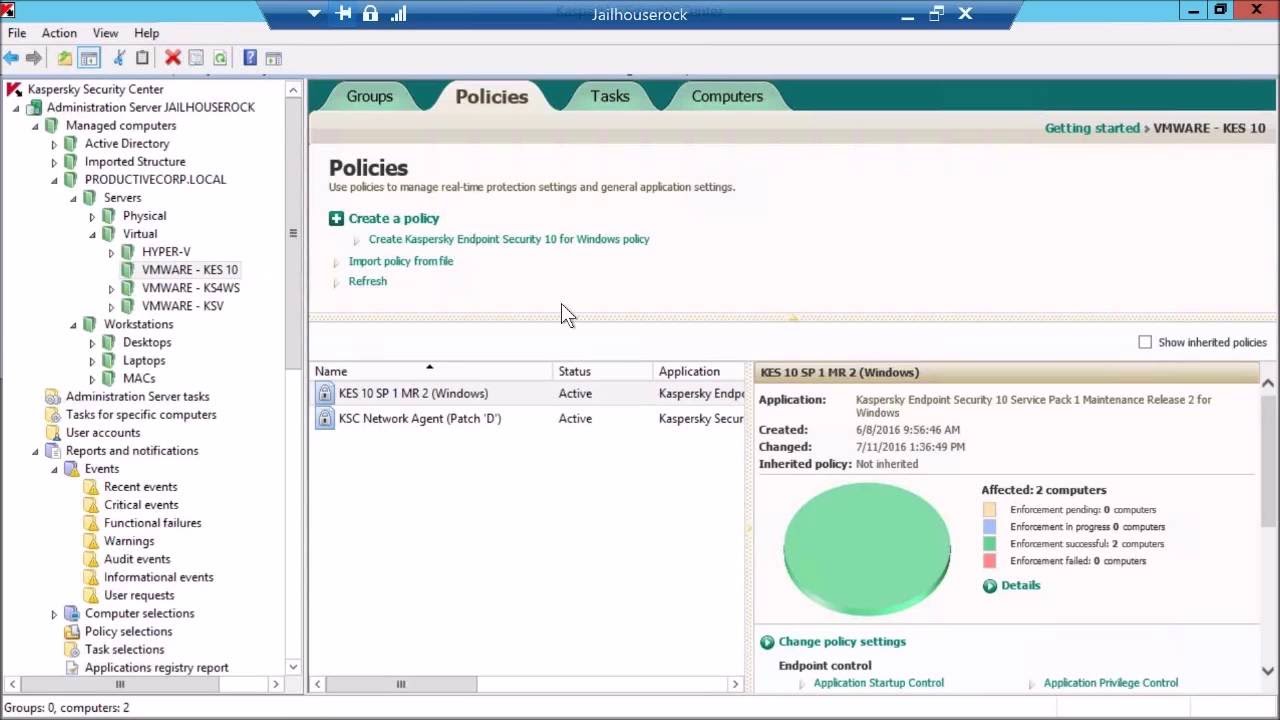
Task: Select the KSC Network Agent (Patch 'D') policy row
Action: tap(529, 418)
